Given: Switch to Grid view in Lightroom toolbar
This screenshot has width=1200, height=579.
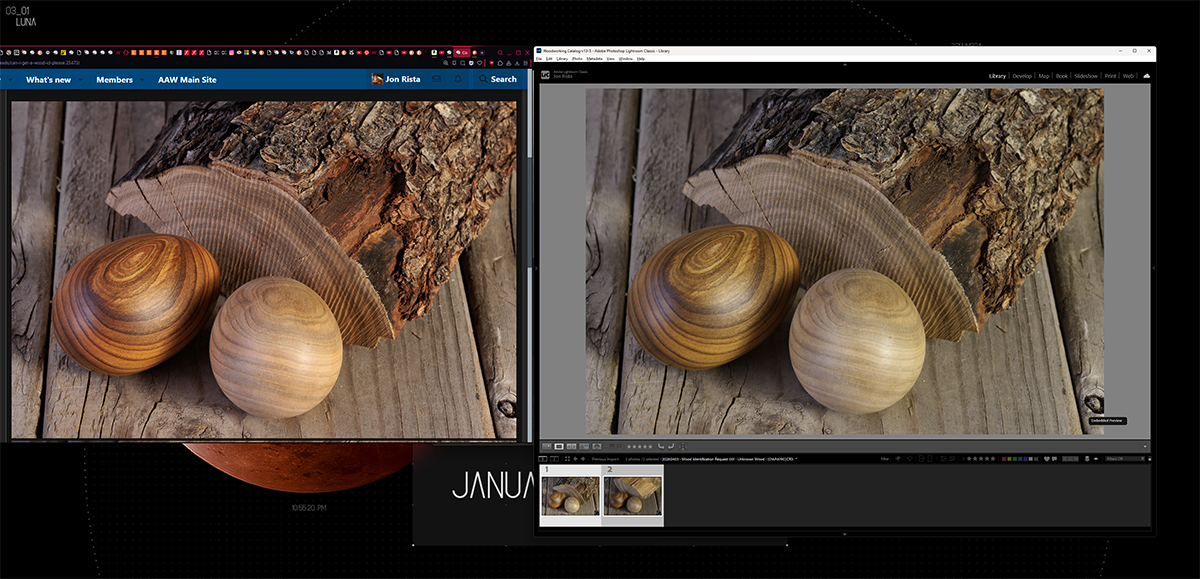Looking at the screenshot, I should (x=546, y=447).
